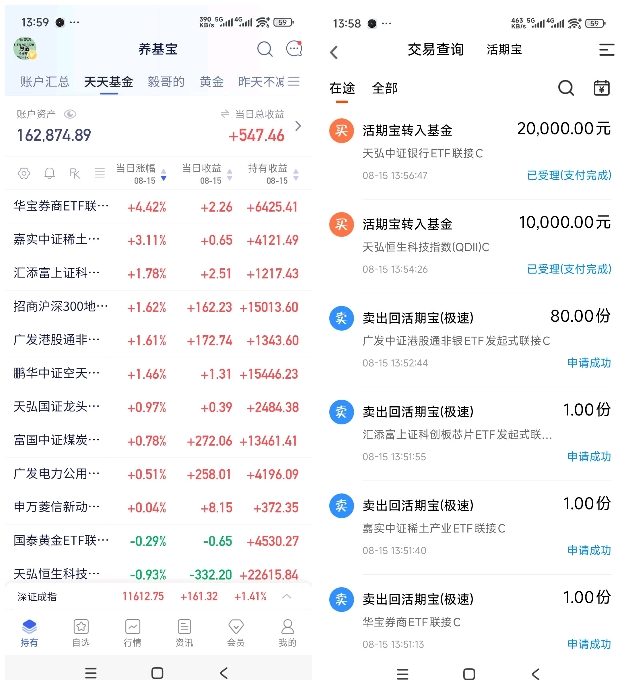Open the 10,000.00元 活期宝转入基金 record

[x=471, y=246]
